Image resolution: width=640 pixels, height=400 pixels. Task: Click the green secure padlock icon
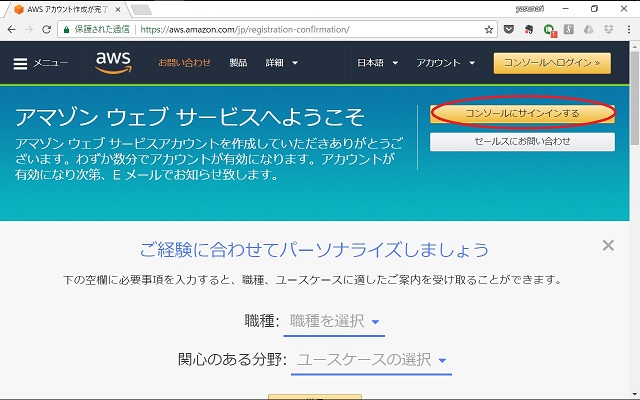tap(67, 29)
